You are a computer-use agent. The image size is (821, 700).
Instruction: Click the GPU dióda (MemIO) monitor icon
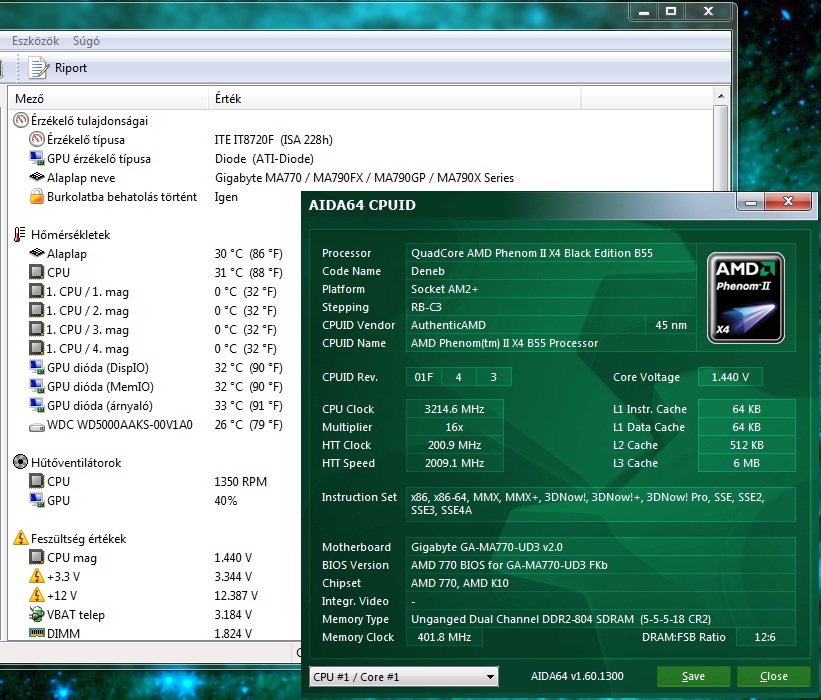click(x=37, y=386)
